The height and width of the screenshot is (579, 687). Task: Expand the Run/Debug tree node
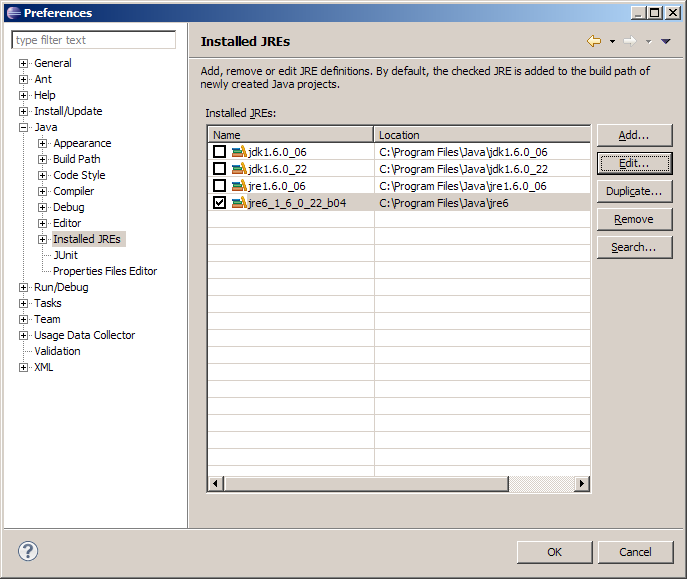[23, 287]
